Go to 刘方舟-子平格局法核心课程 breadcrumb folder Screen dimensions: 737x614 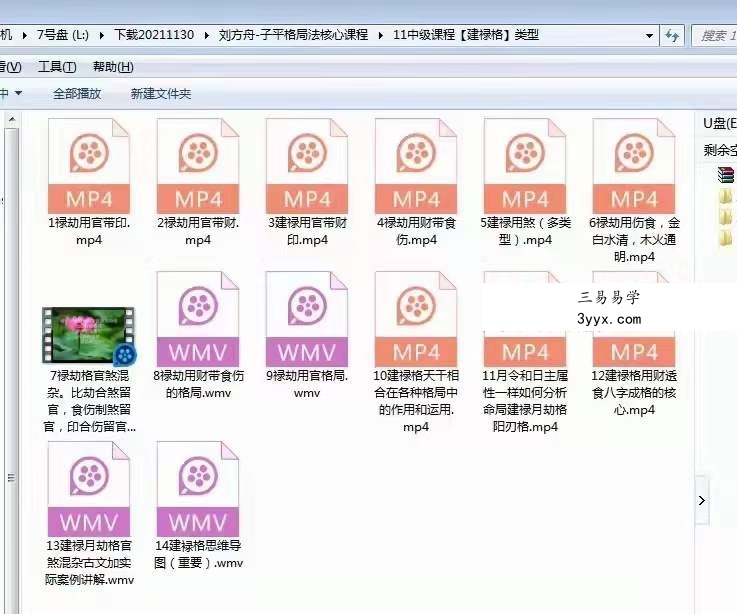pos(293,35)
